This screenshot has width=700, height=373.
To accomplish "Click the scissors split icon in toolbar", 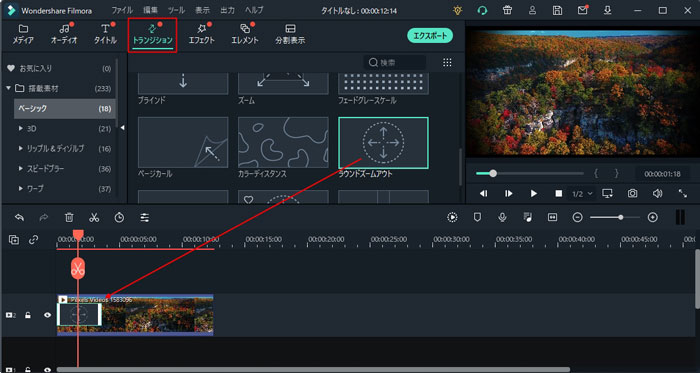I will tap(94, 217).
